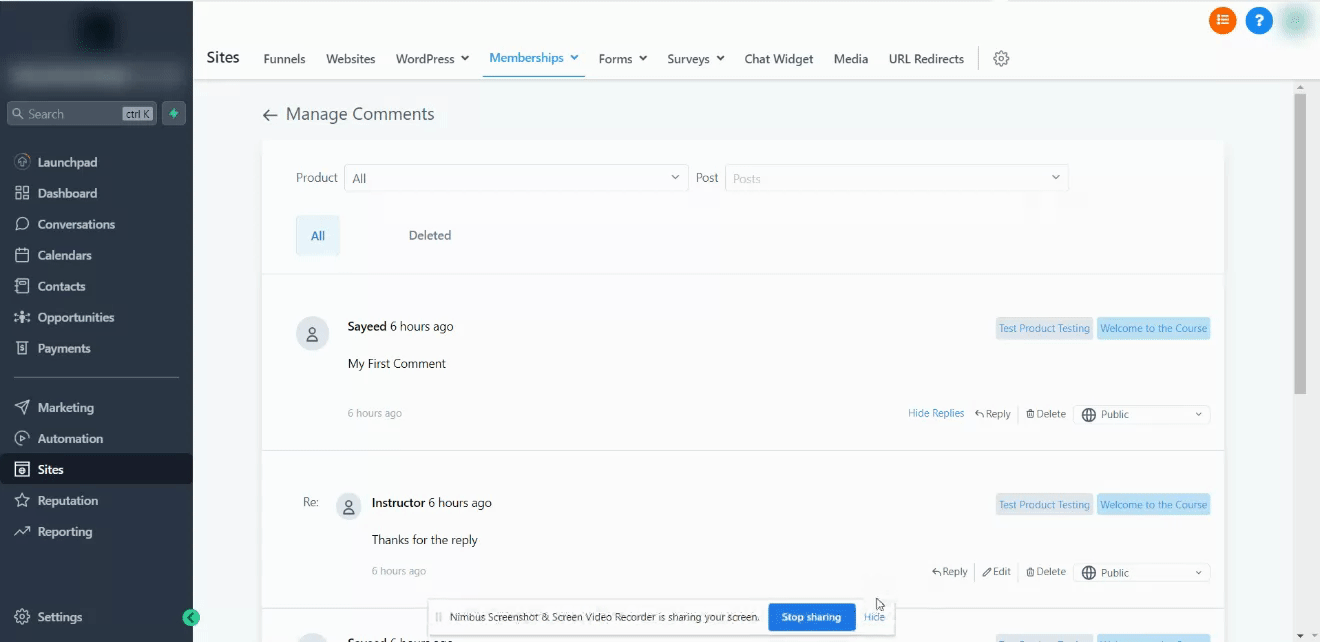Open the blue help question icon
The width and height of the screenshot is (1320, 642).
(x=1259, y=20)
